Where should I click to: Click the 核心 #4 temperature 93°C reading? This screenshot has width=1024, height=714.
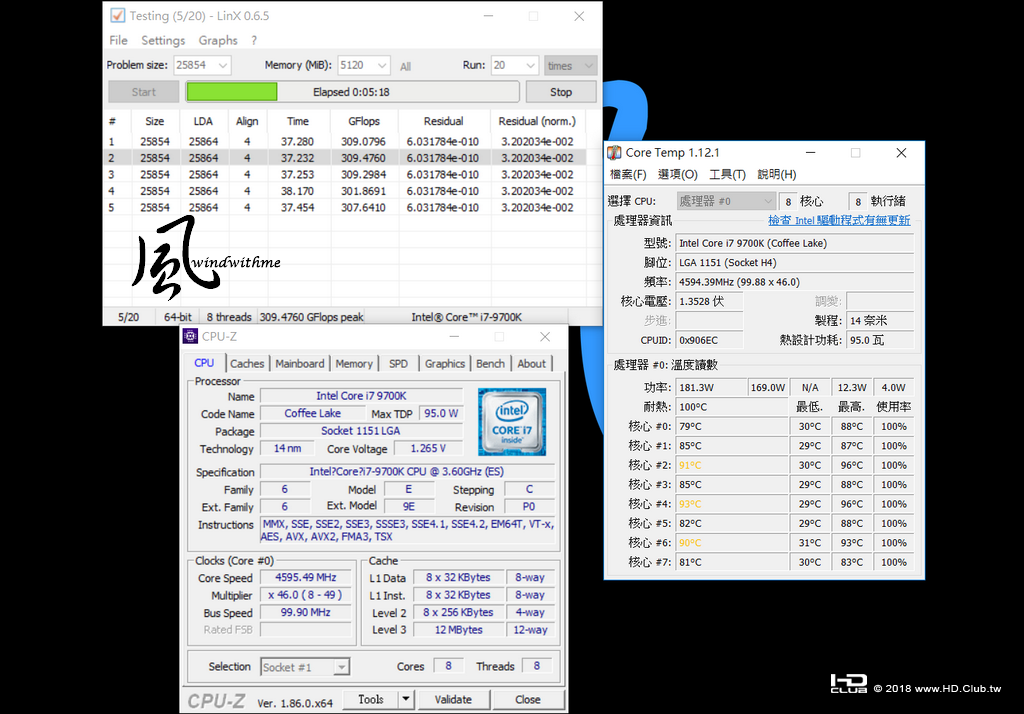click(731, 504)
